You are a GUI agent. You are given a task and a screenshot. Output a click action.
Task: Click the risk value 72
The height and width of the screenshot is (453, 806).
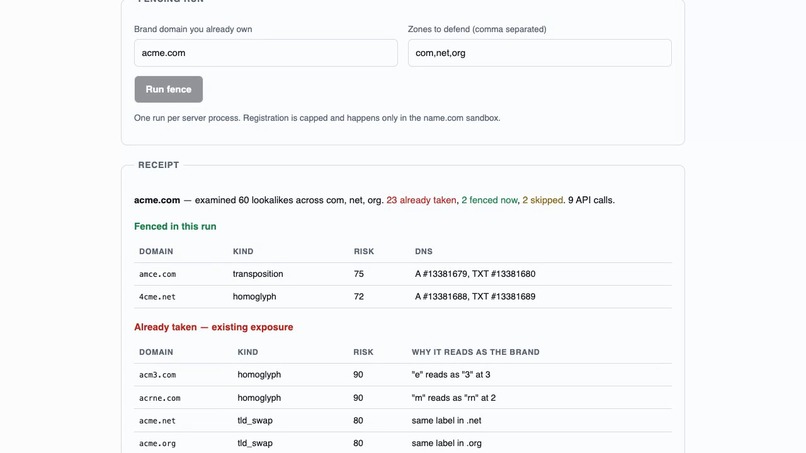pyautogui.click(x=359, y=297)
